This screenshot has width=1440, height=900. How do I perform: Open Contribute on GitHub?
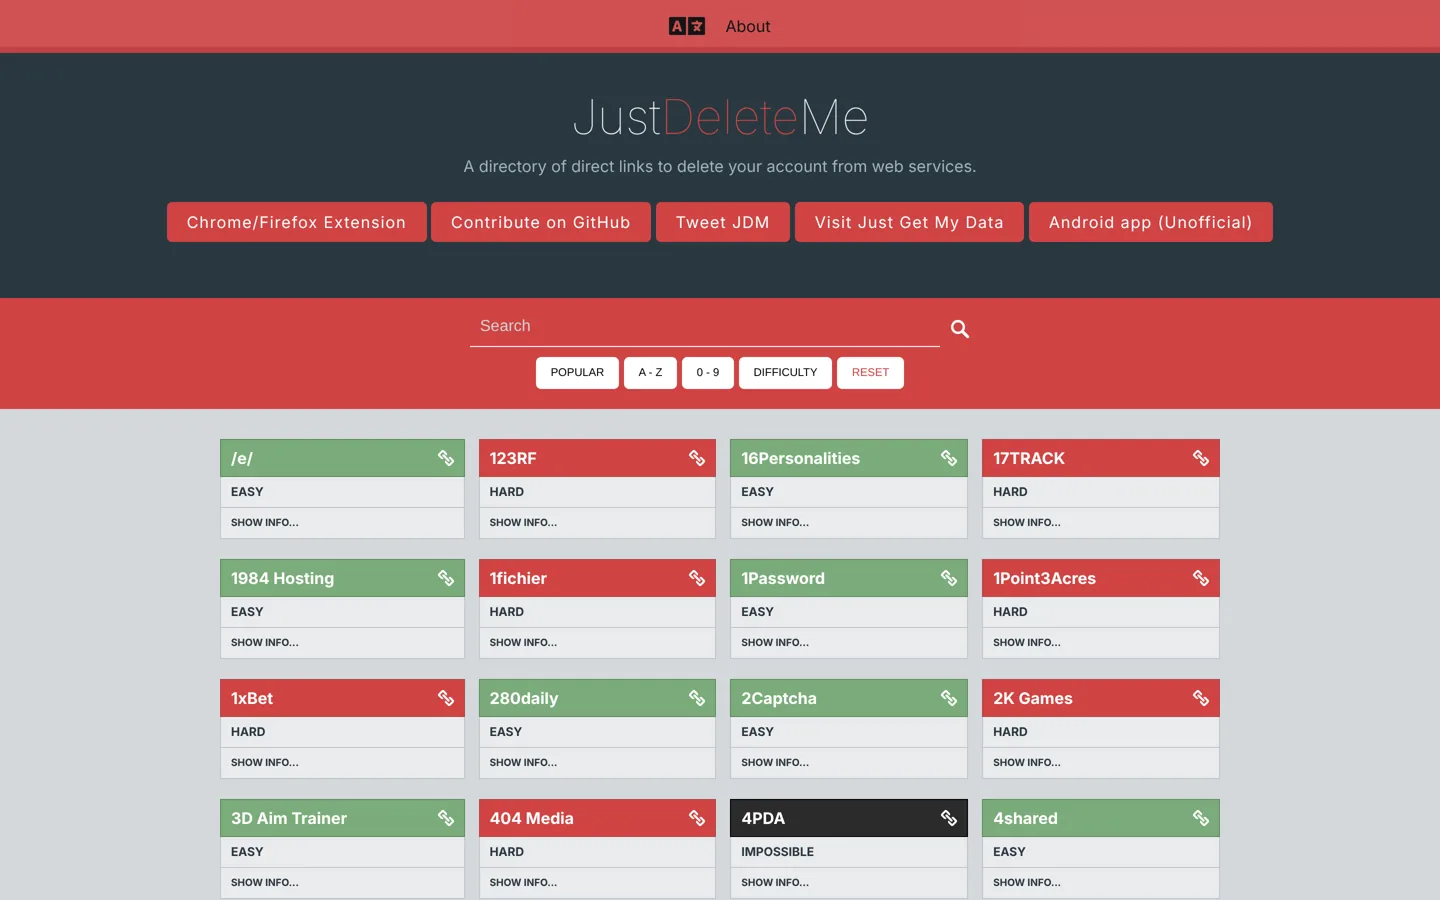click(x=541, y=222)
